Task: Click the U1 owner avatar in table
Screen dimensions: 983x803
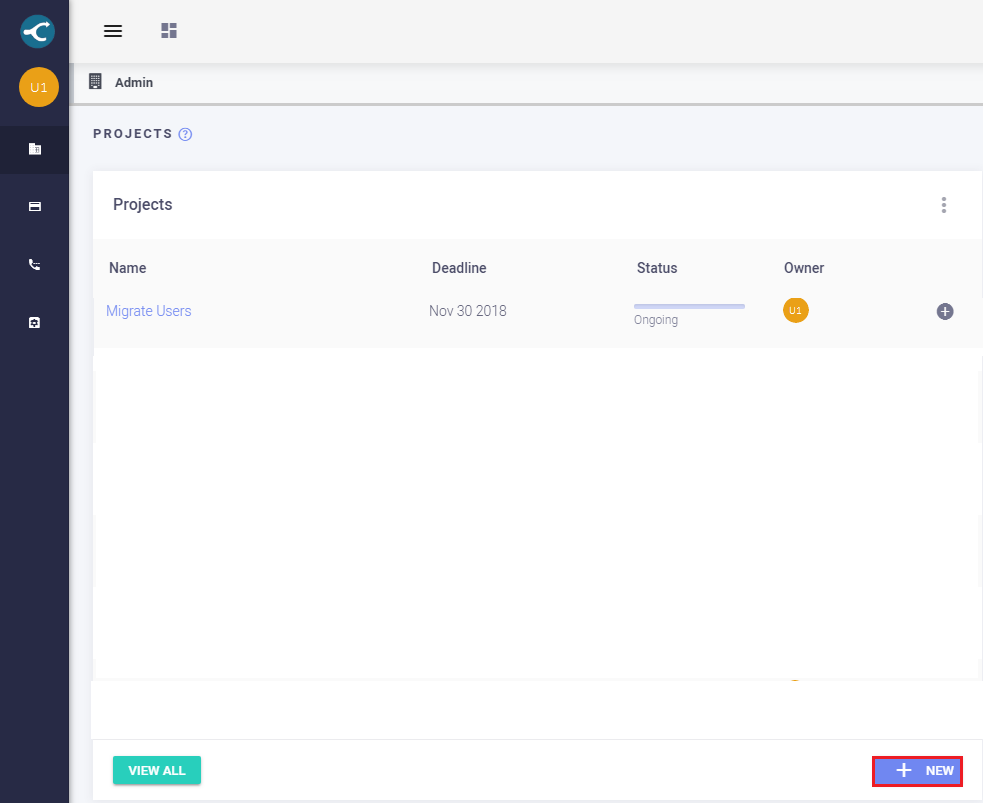Action: click(x=795, y=310)
